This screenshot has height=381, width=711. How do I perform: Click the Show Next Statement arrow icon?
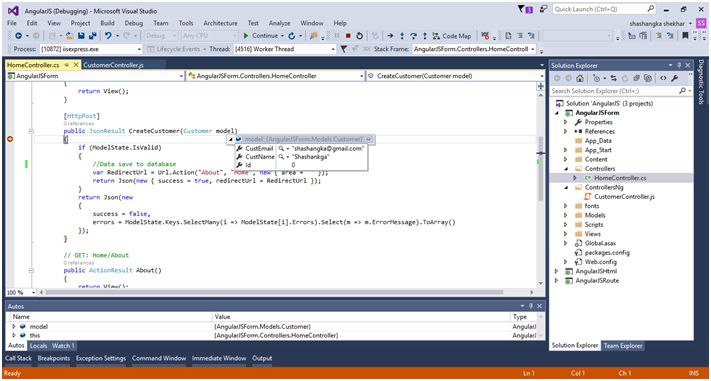pos(390,36)
